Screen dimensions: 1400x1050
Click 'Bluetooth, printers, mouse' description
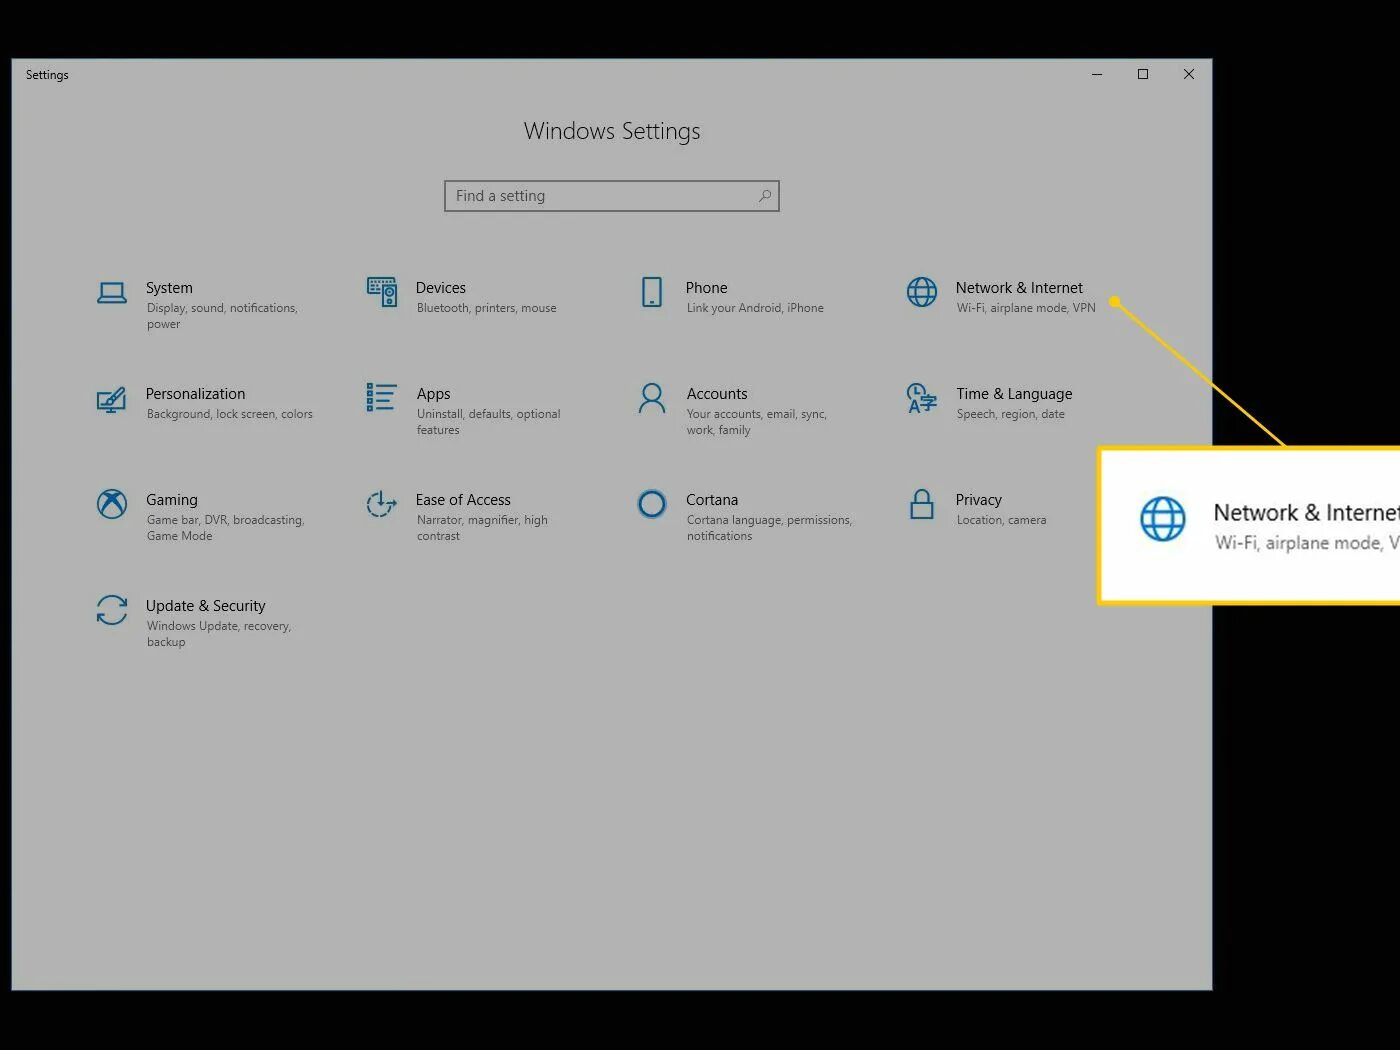click(487, 308)
